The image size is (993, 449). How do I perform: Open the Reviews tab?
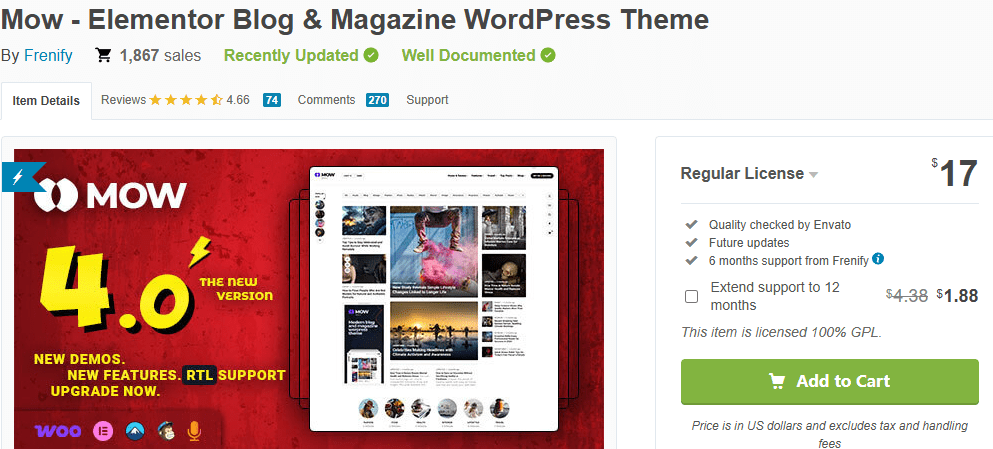(123, 100)
